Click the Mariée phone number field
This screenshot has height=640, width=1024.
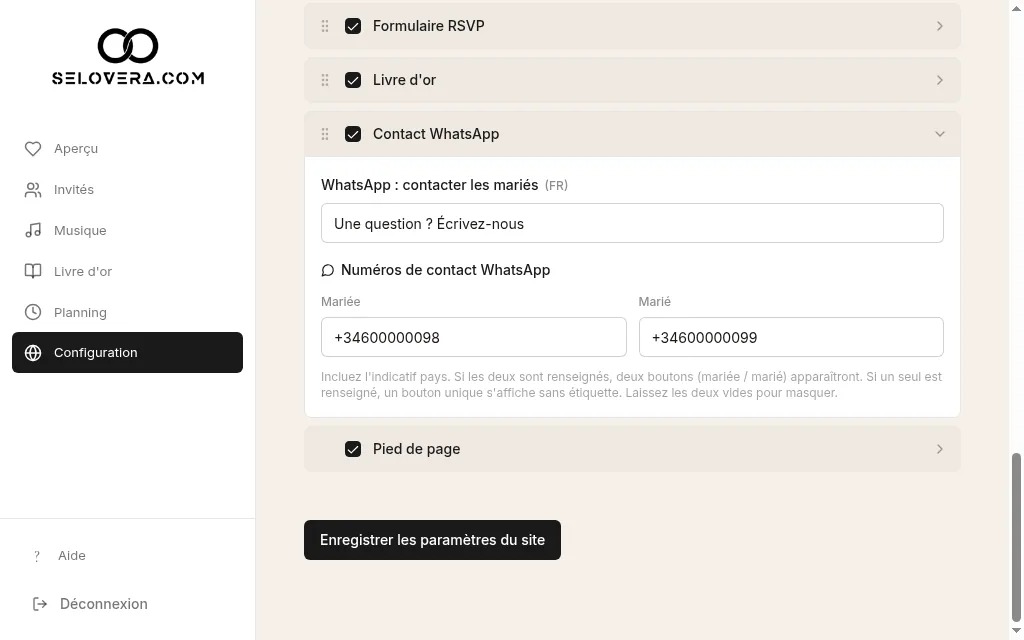coord(473,338)
